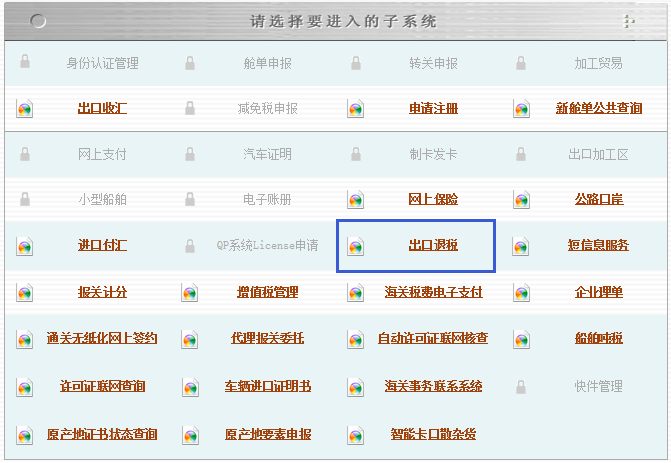Click the icon beside 通关无纸化网上签约
The height and width of the screenshot is (463, 671).
[x=25, y=339]
